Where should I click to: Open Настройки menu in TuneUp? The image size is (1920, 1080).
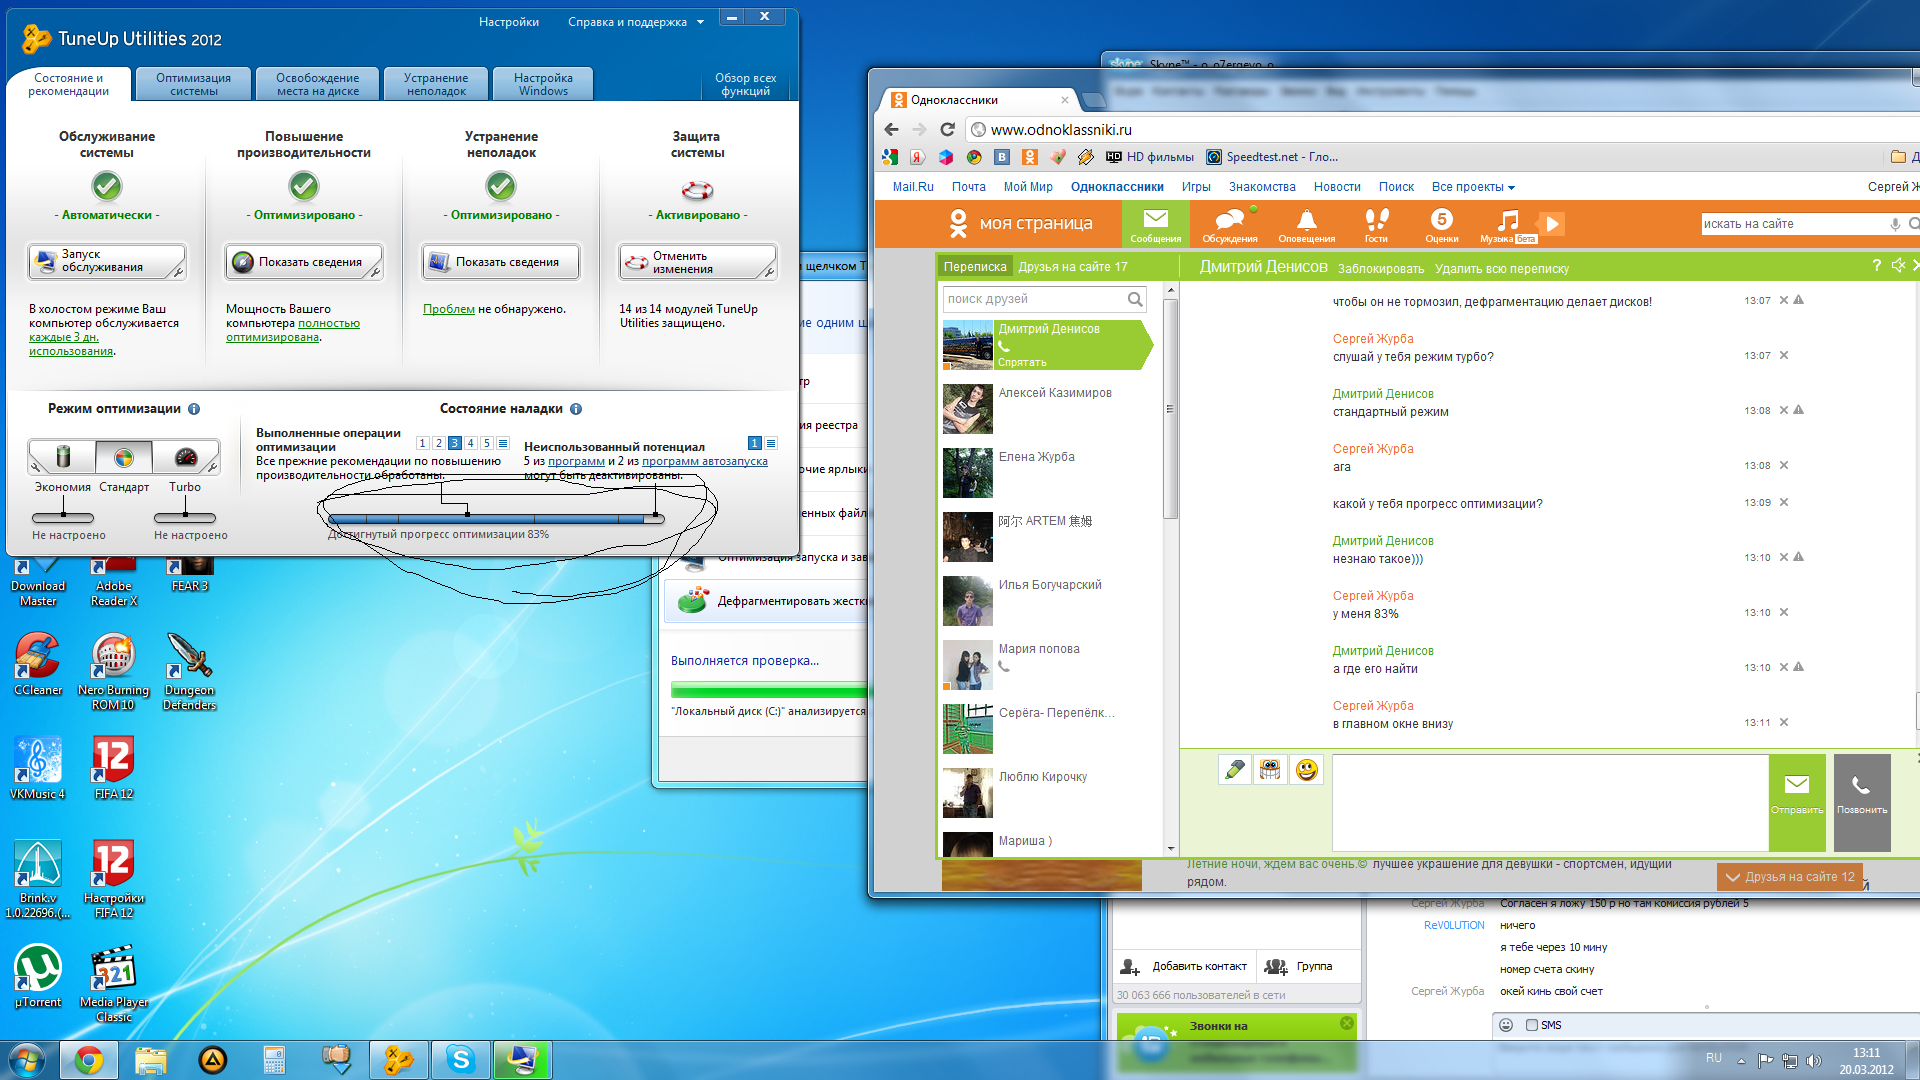508,22
